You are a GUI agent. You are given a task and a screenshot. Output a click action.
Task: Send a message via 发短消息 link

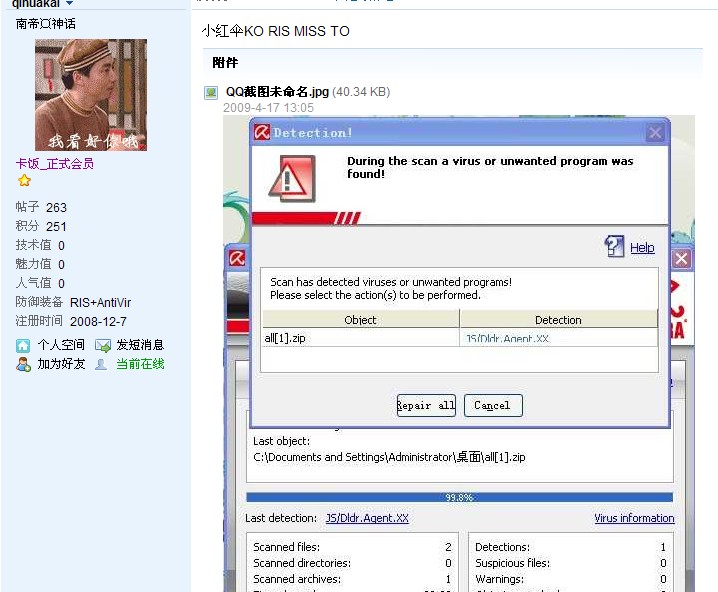point(140,345)
